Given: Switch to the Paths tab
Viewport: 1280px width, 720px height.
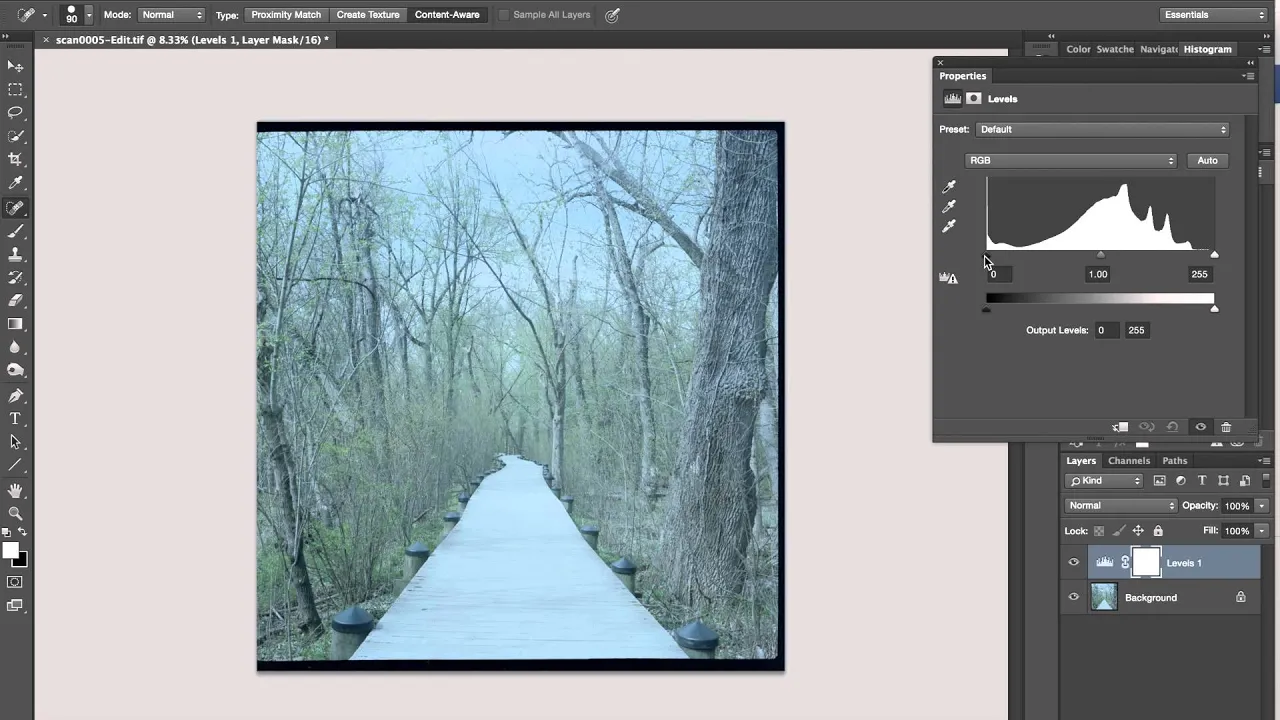Looking at the screenshot, I should [1175, 461].
